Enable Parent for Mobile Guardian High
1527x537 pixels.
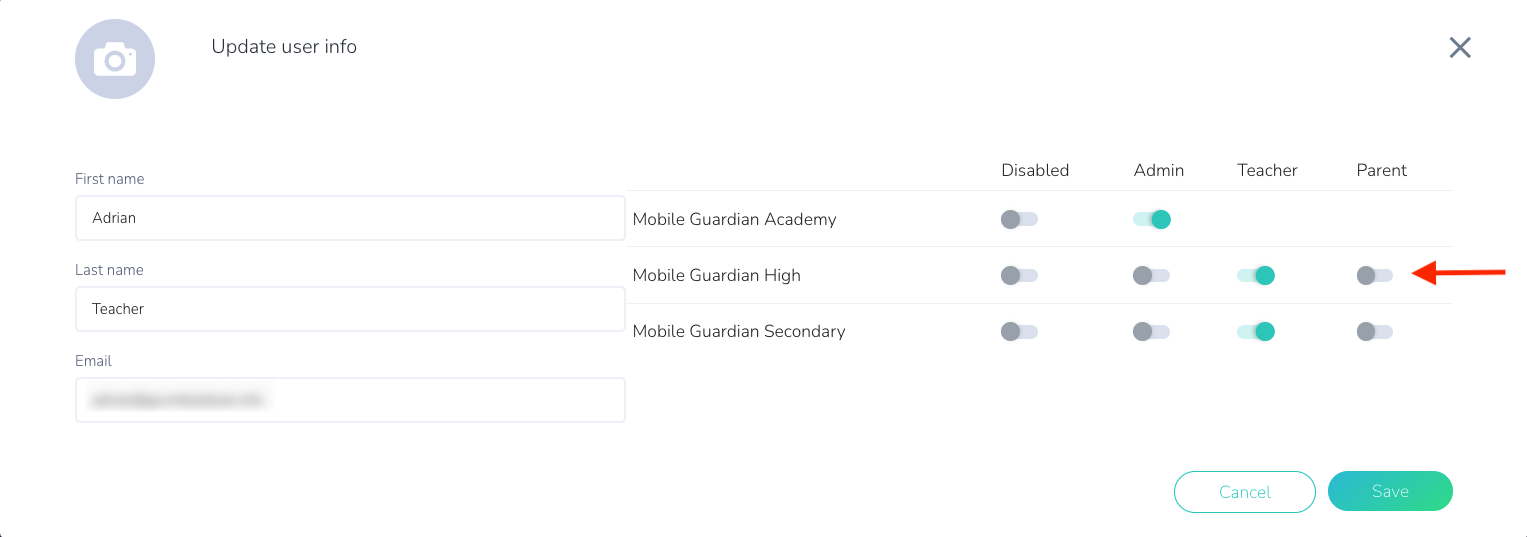pyautogui.click(x=1374, y=275)
